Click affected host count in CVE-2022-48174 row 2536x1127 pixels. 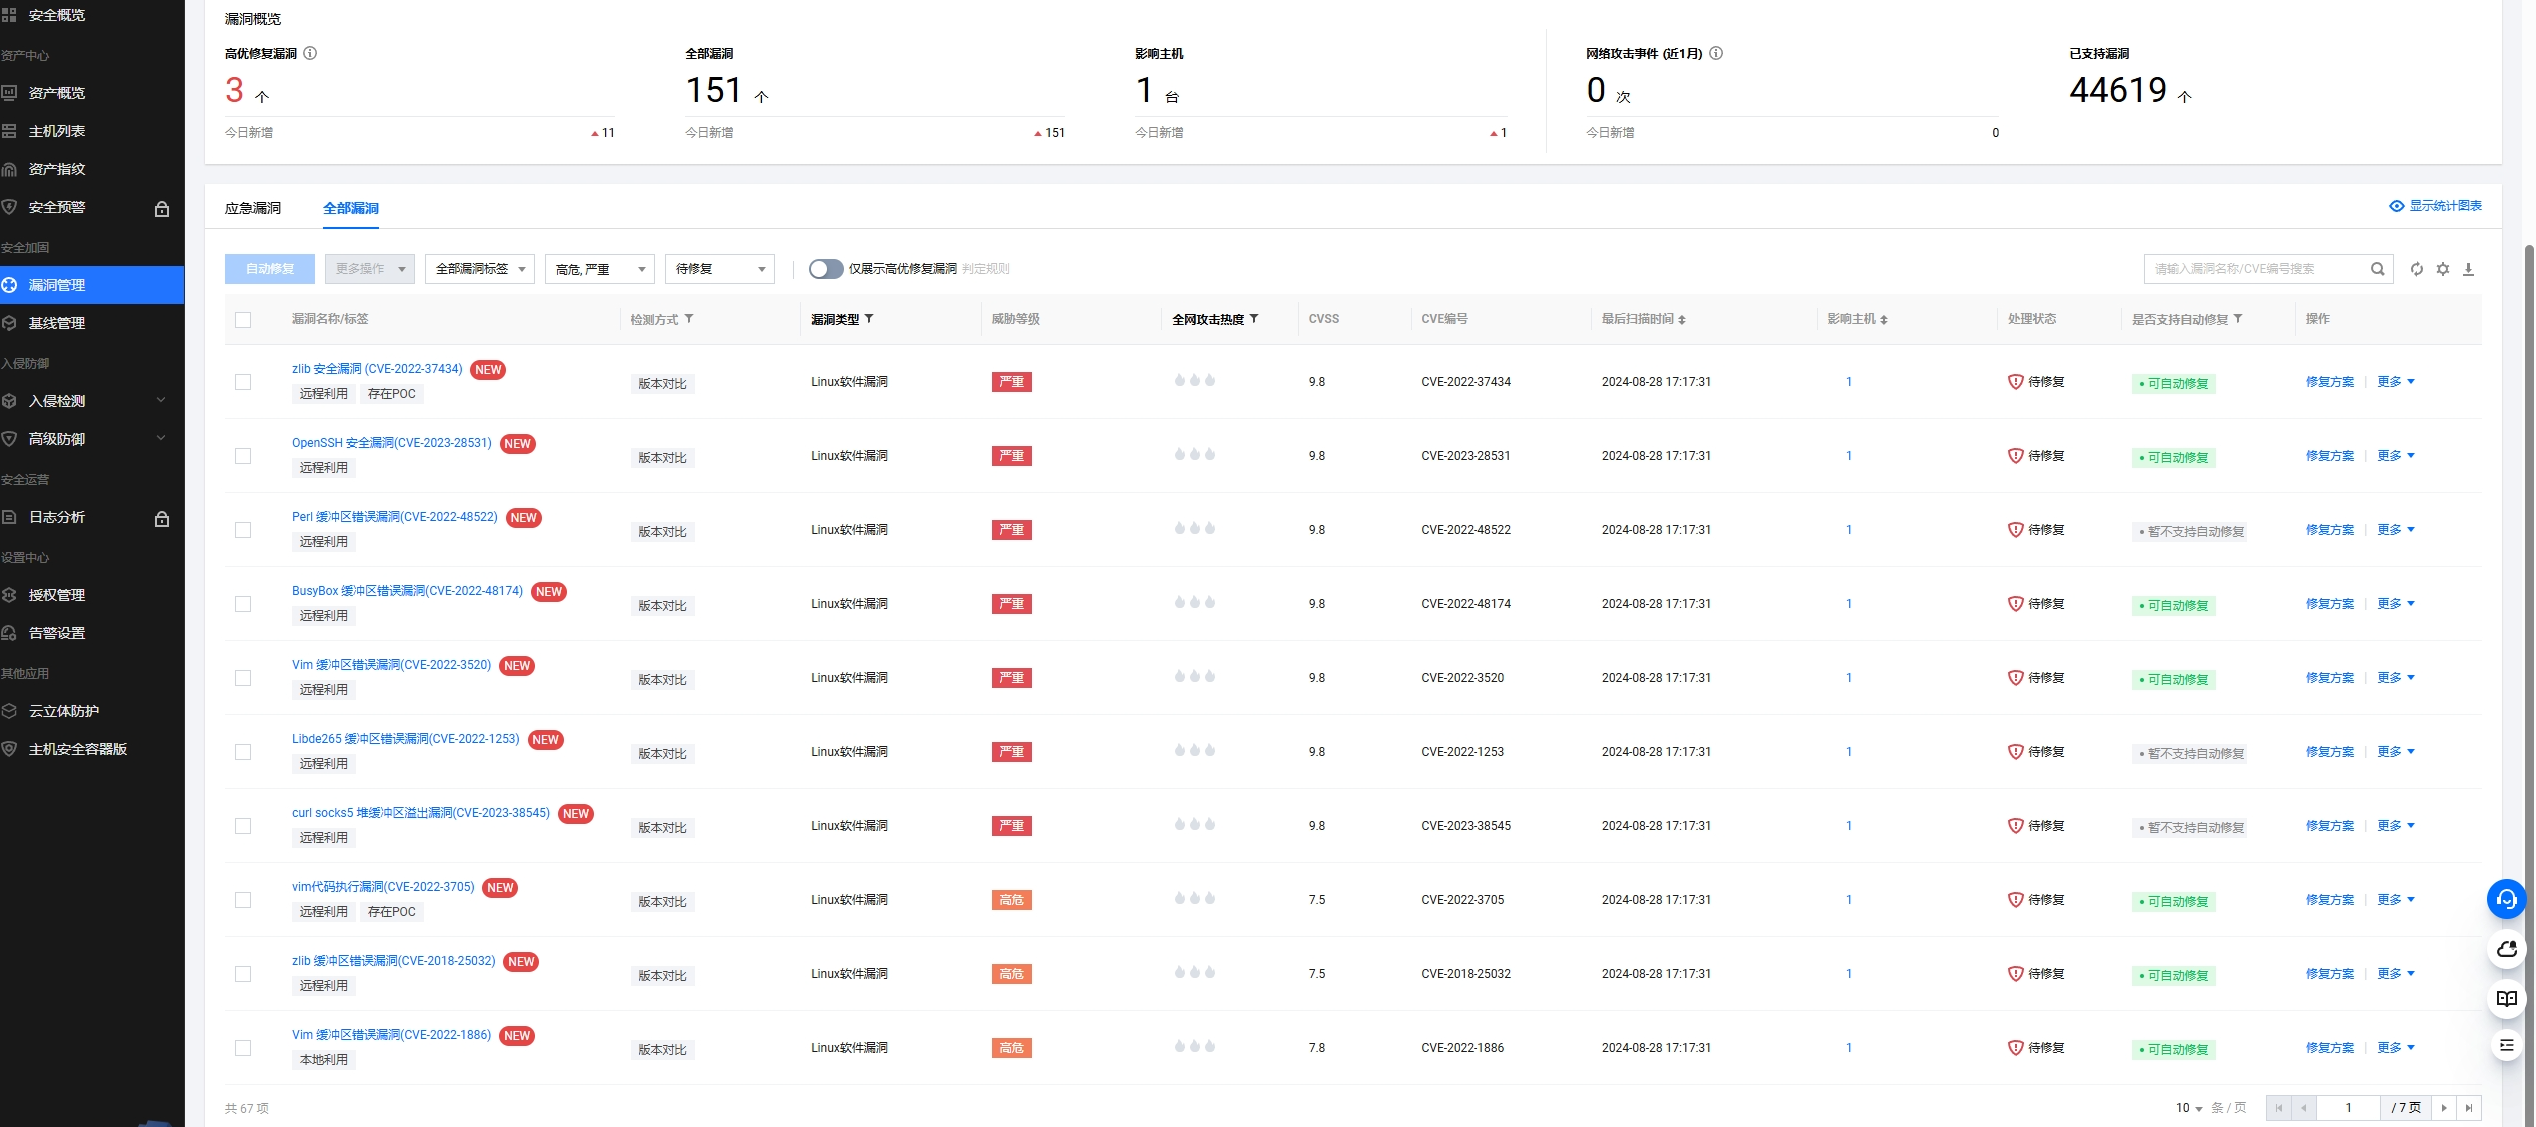(x=1849, y=604)
